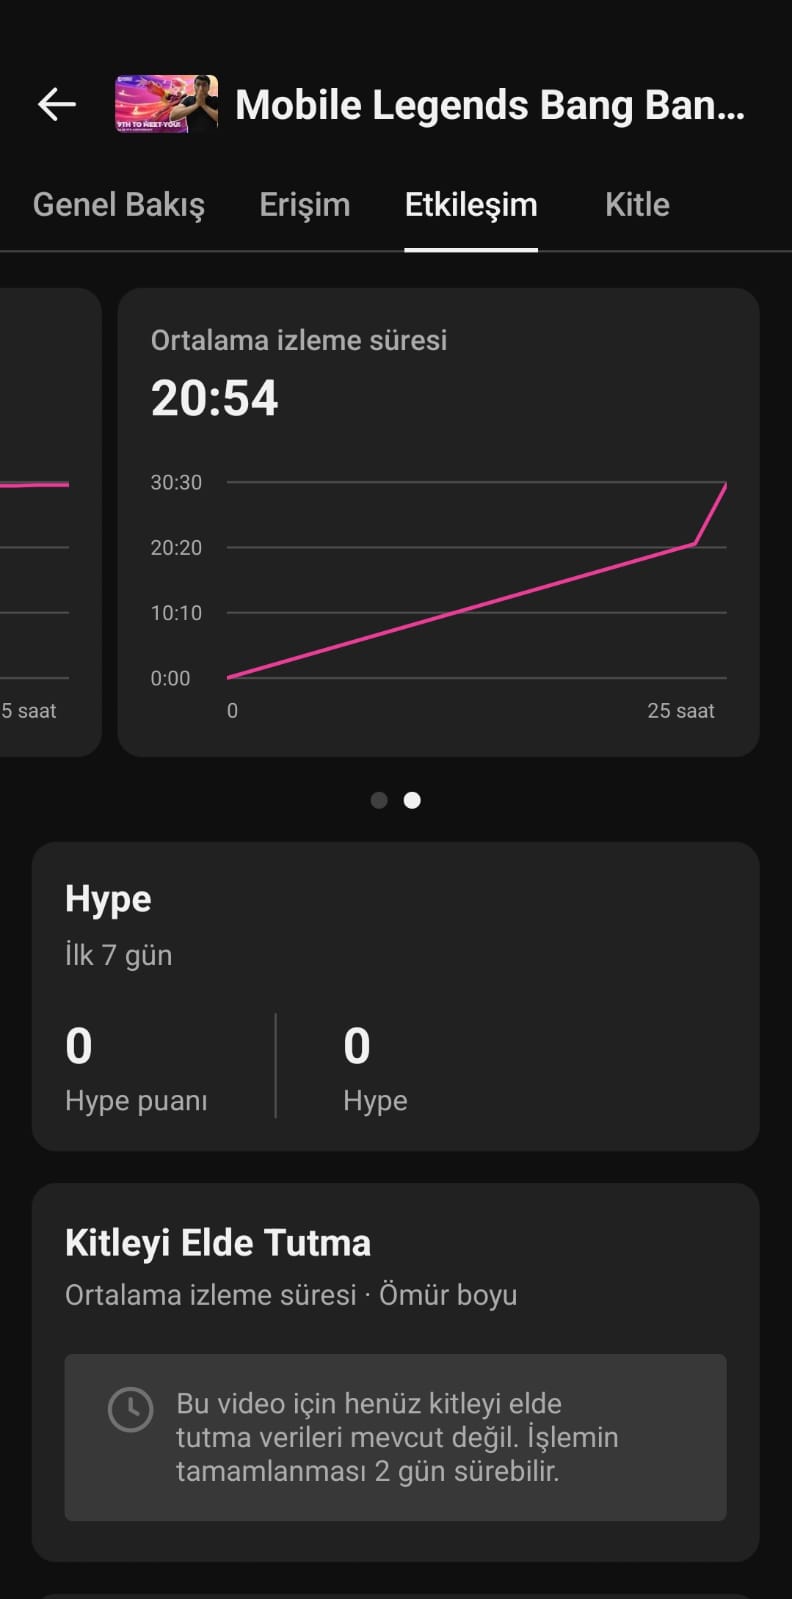Tap the clock icon in retention notice
This screenshot has width=792, height=1599.
pos(130,1410)
